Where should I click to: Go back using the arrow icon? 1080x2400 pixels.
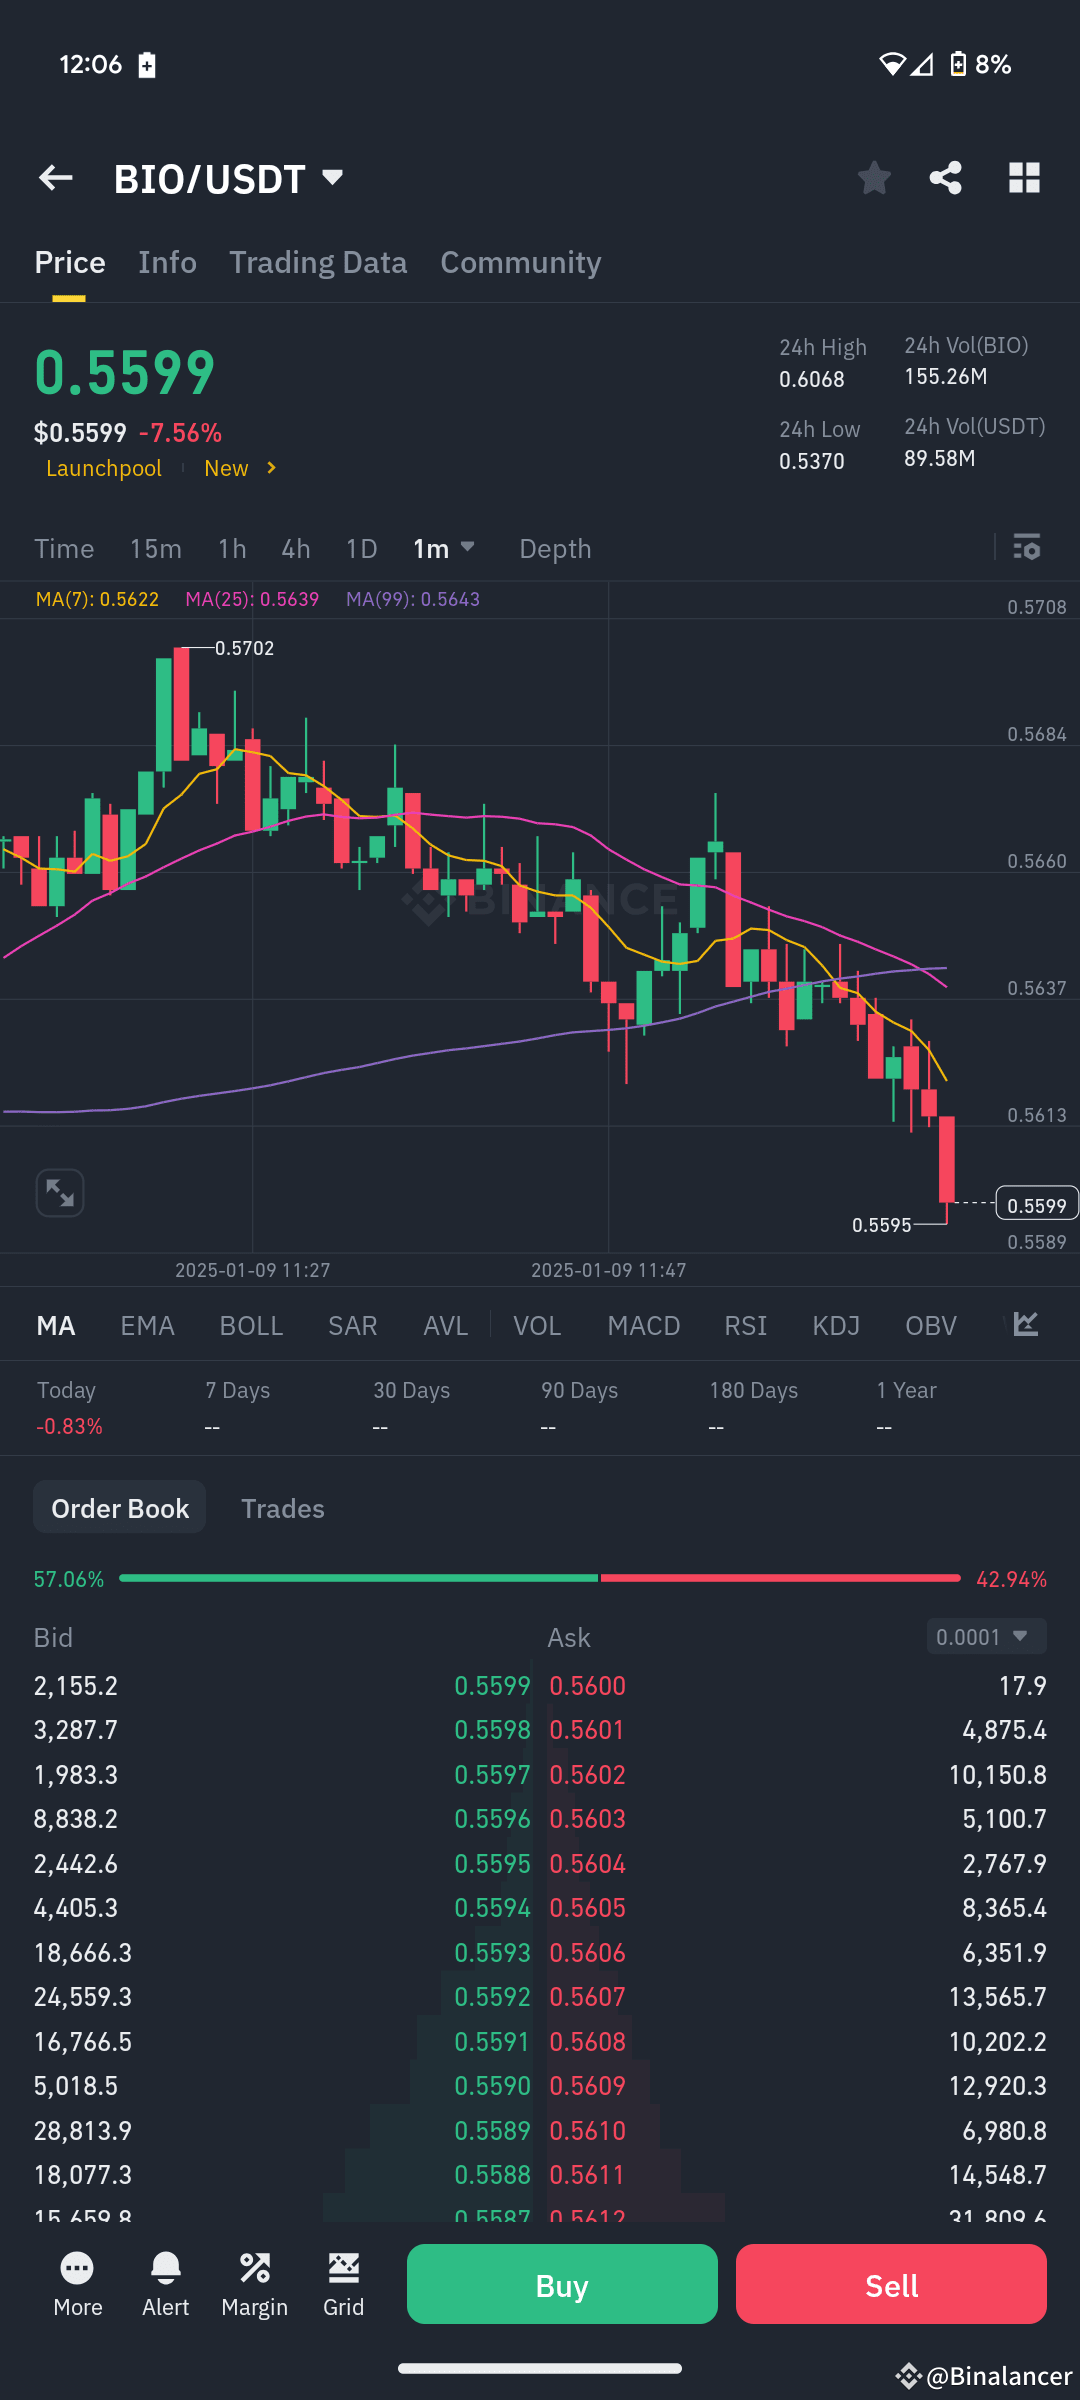(x=56, y=178)
